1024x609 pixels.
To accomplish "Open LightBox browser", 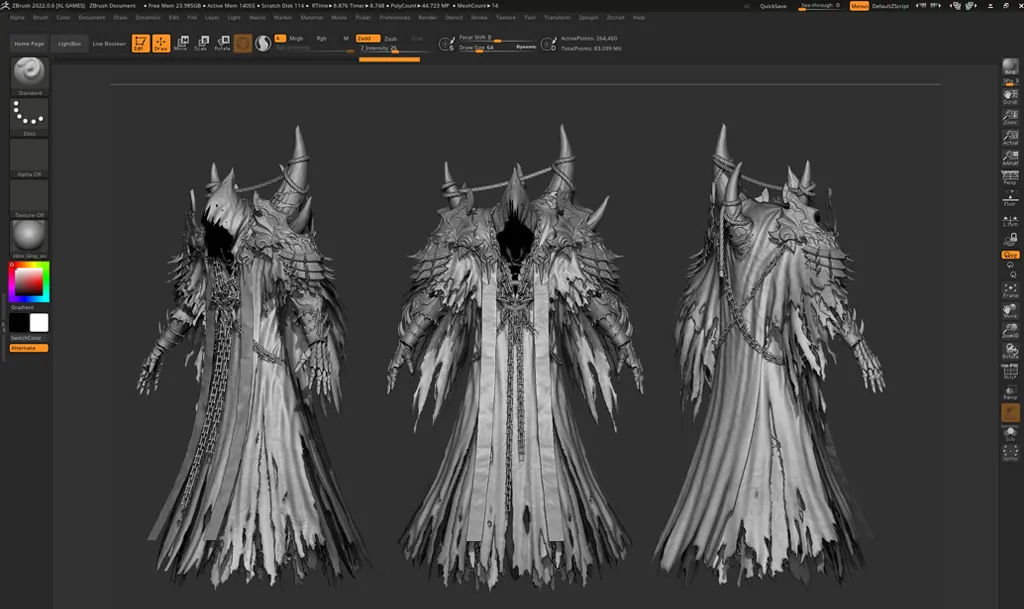I will point(69,44).
